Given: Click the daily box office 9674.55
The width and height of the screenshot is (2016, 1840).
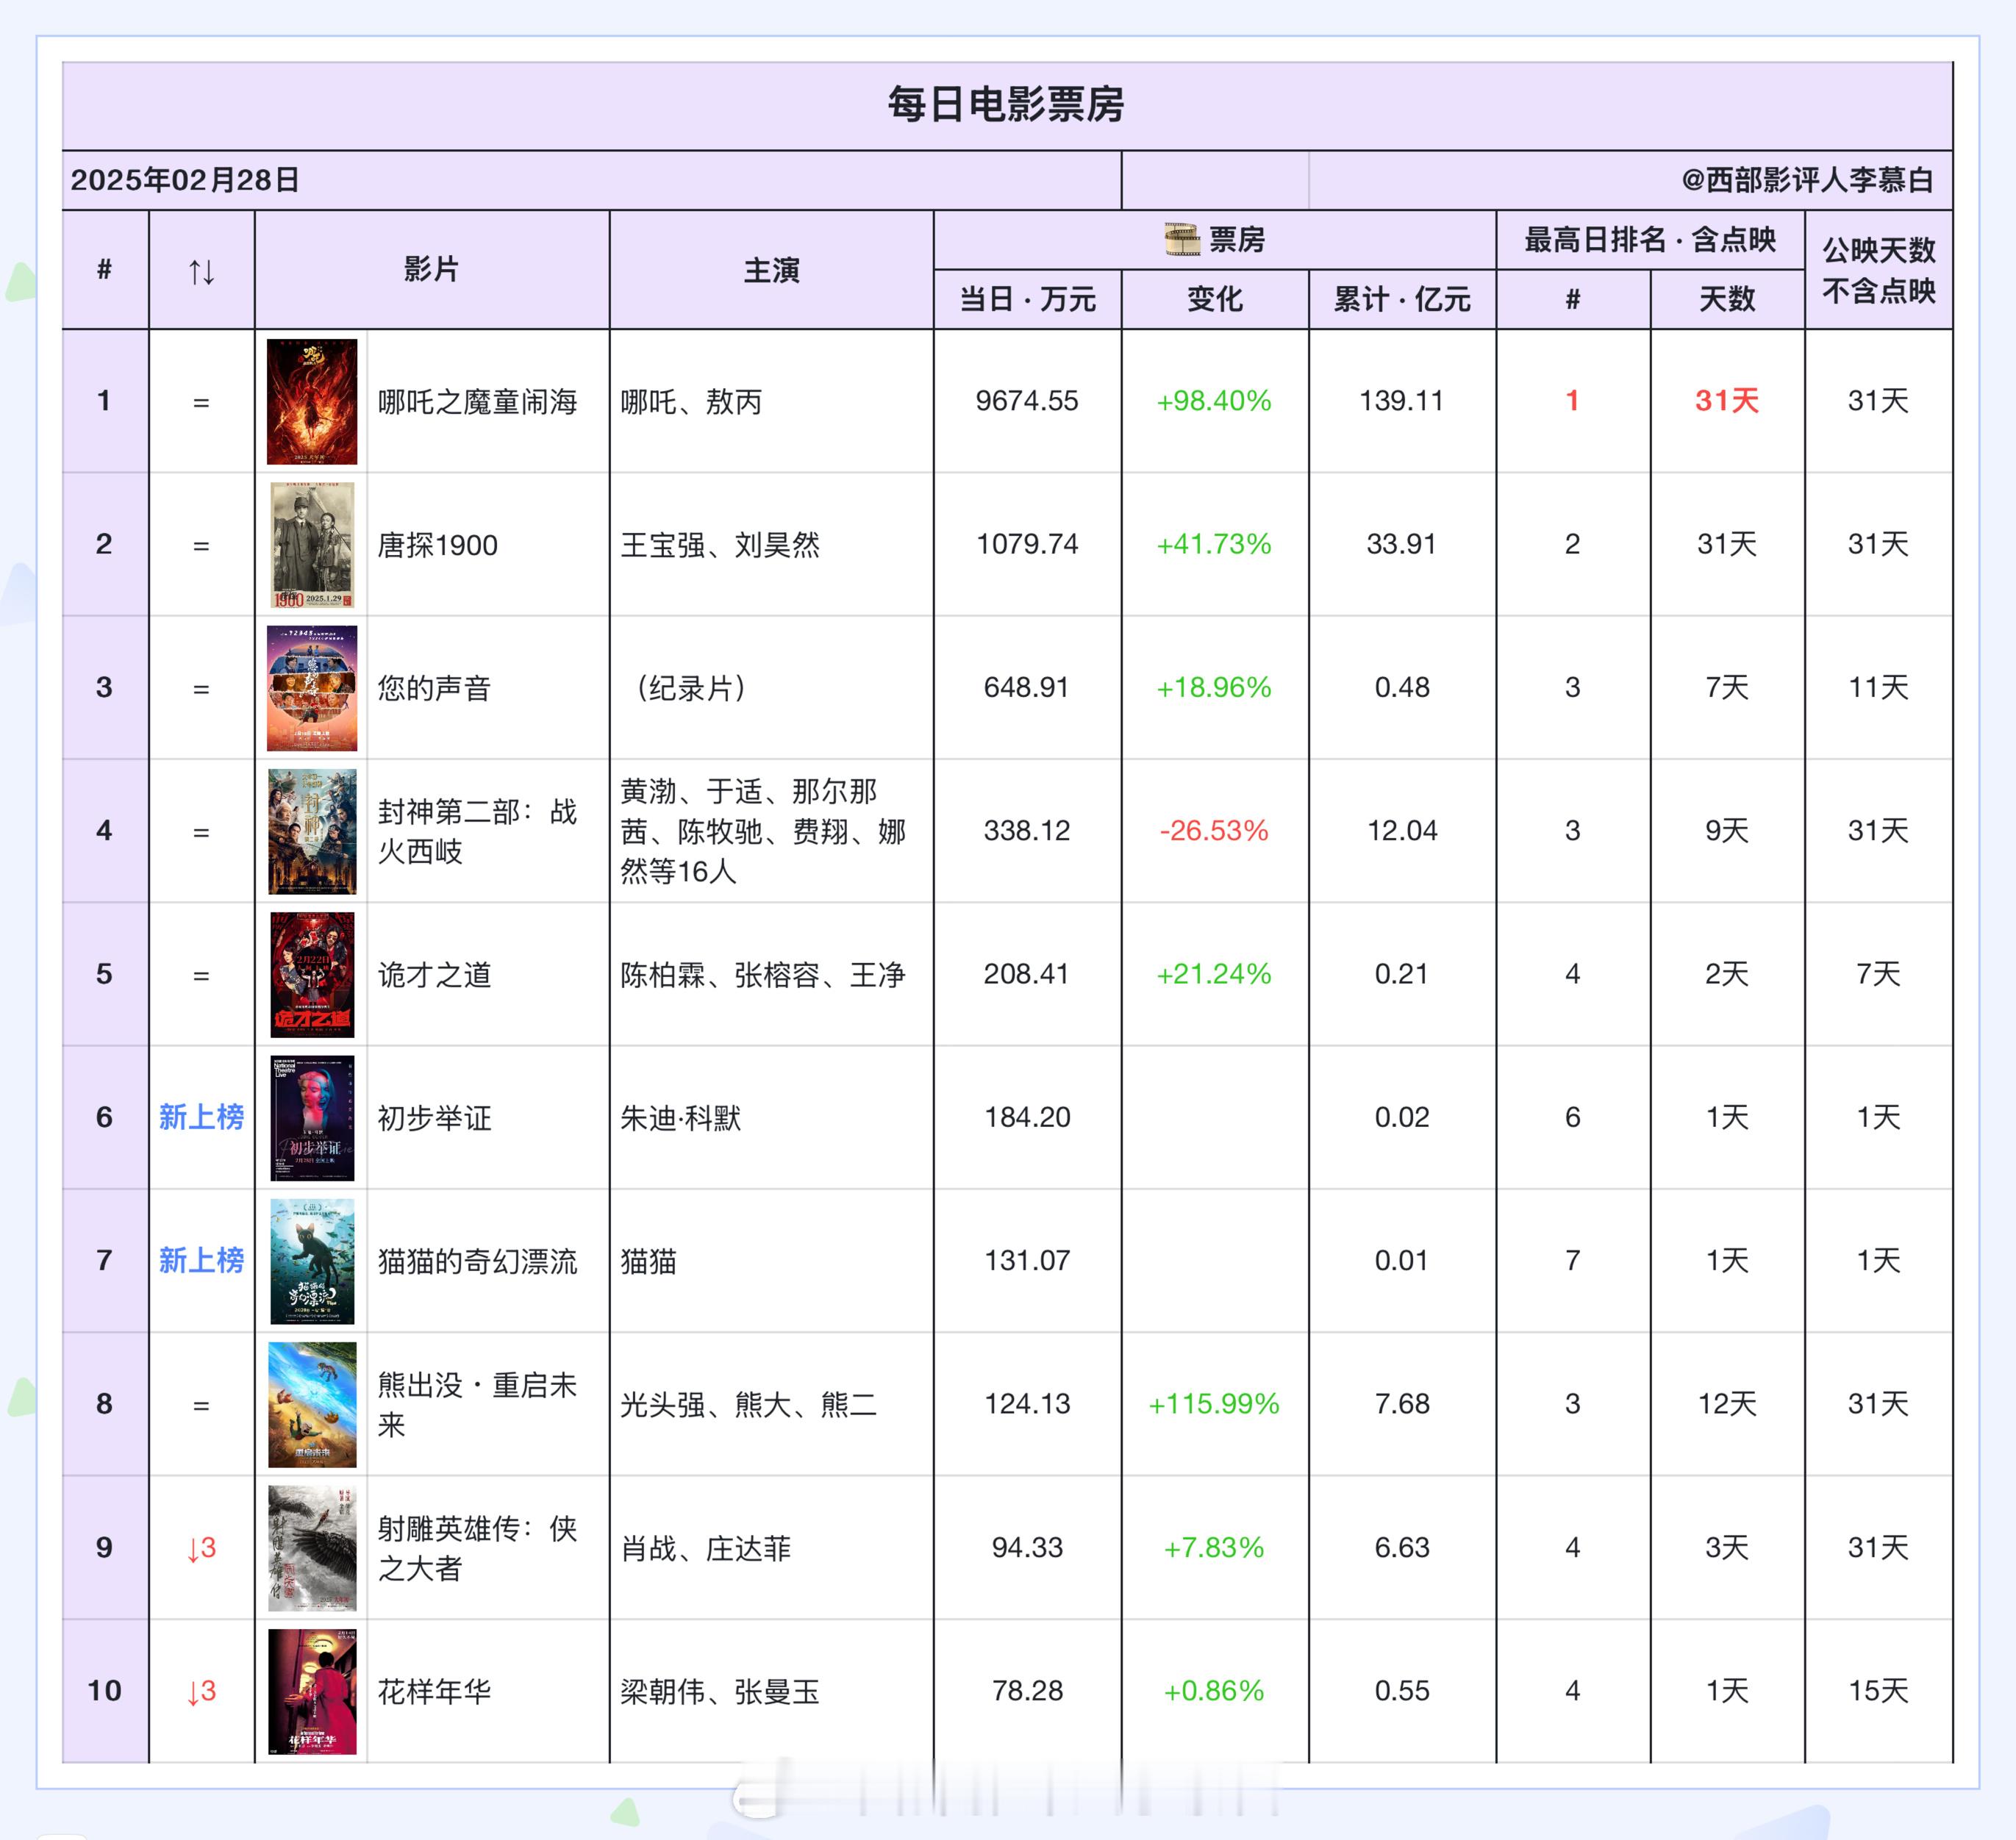Looking at the screenshot, I should [x=1027, y=401].
